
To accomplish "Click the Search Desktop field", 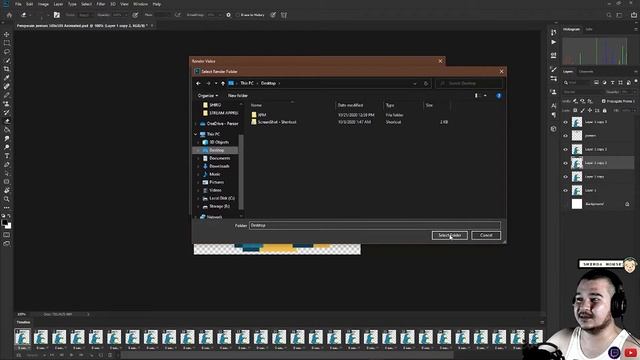I will pos(469,83).
